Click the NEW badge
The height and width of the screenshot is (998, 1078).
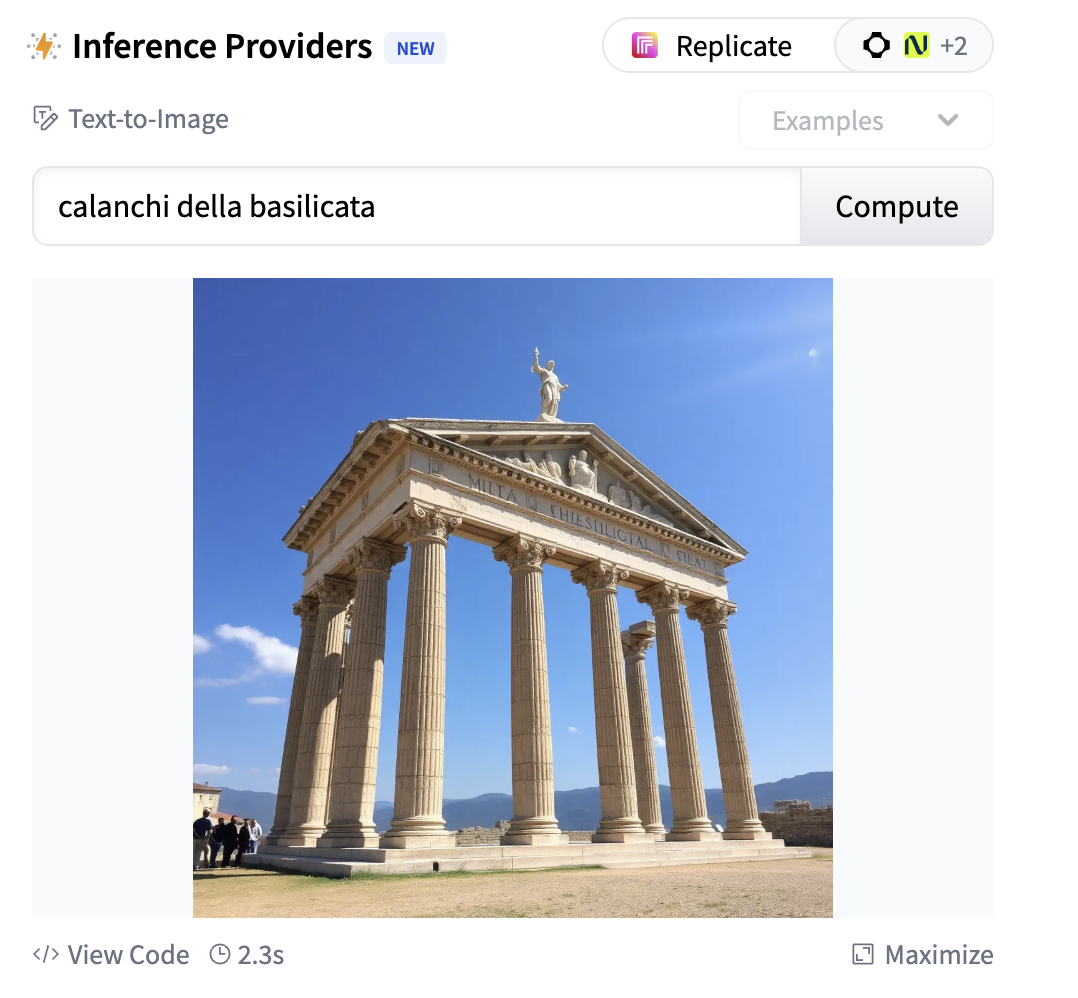[415, 48]
